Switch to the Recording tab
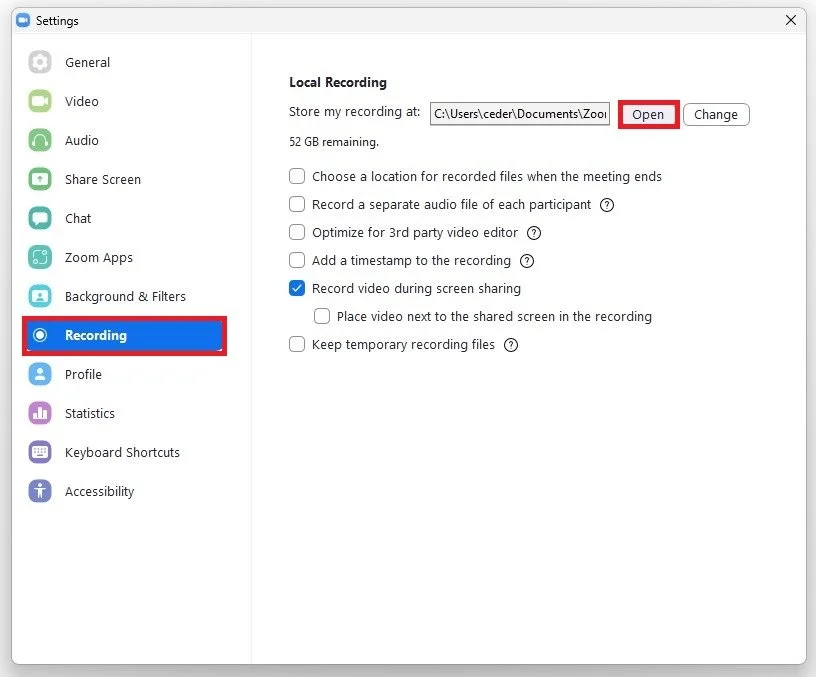 [x=95, y=335]
